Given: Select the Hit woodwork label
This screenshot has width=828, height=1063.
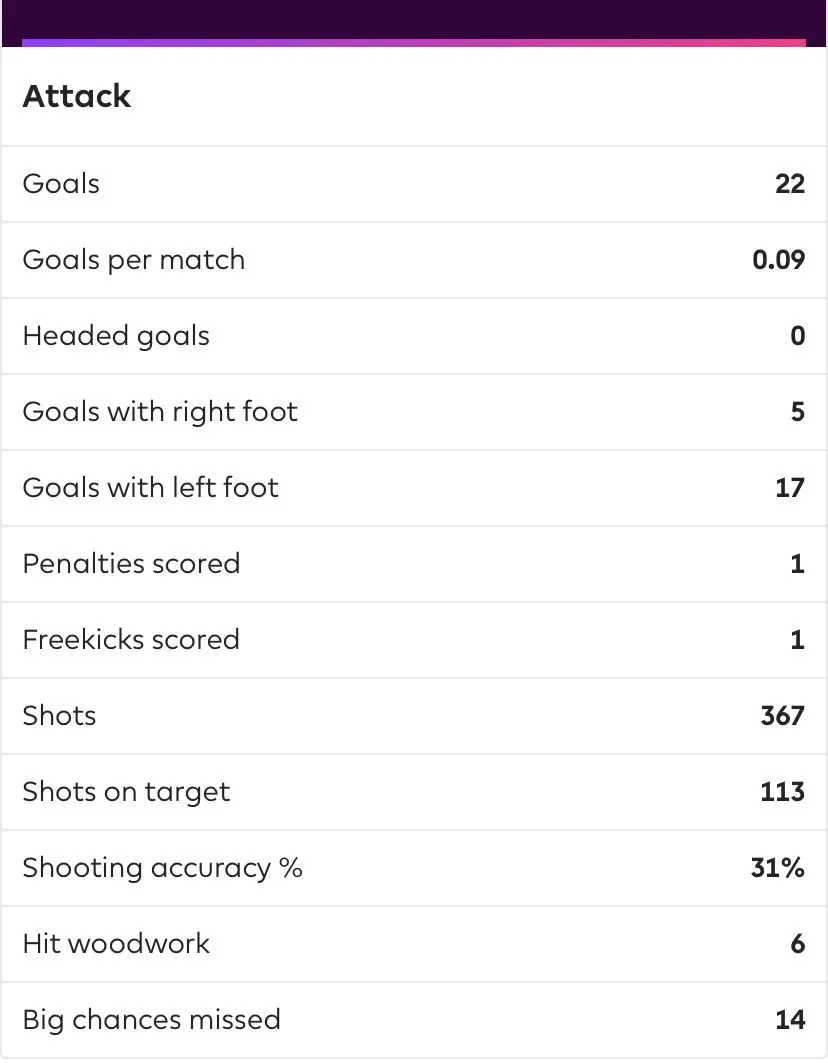Looking at the screenshot, I should [116, 944].
